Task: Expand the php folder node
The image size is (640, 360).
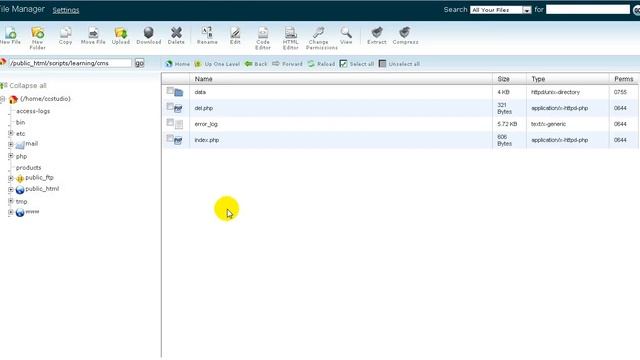Action: pyautogui.click(x=11, y=156)
